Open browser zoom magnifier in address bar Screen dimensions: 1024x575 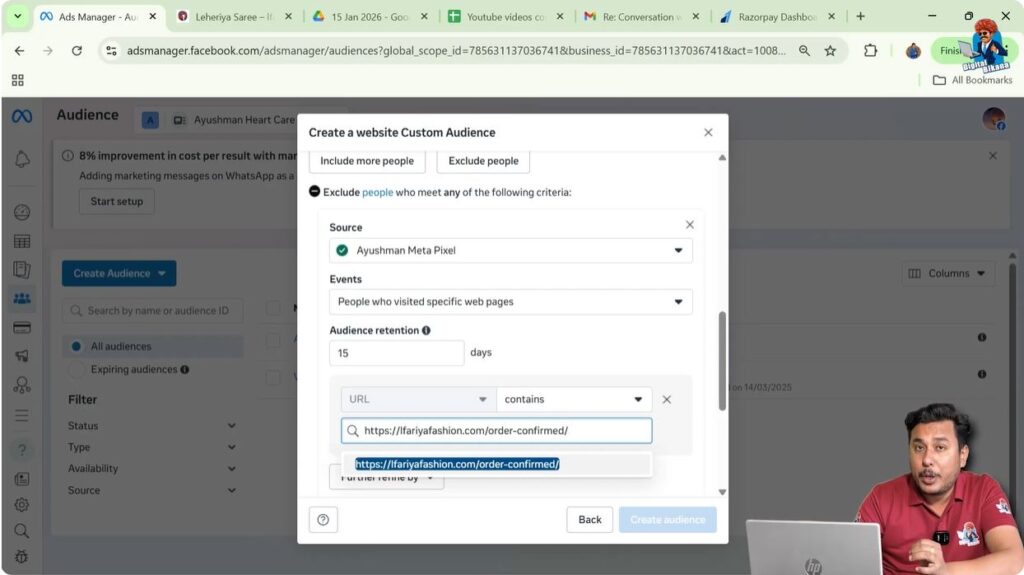[804, 50]
